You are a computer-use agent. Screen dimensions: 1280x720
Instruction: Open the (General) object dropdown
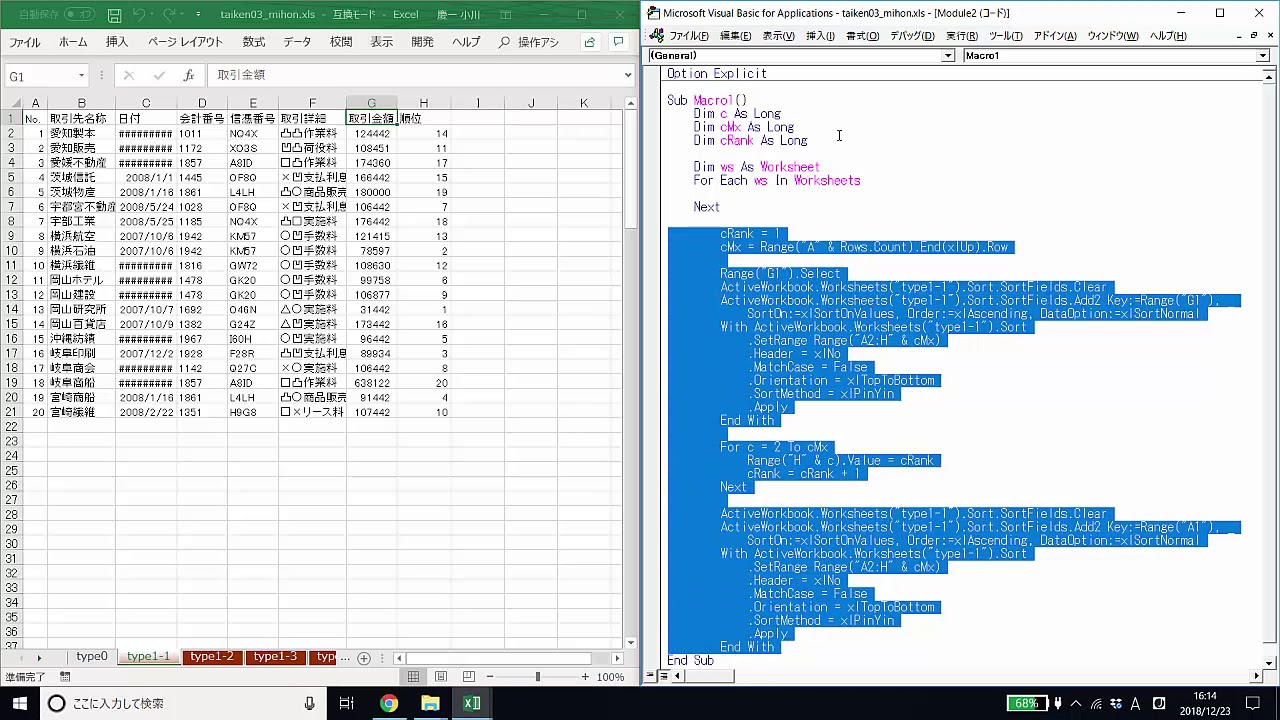947,56
